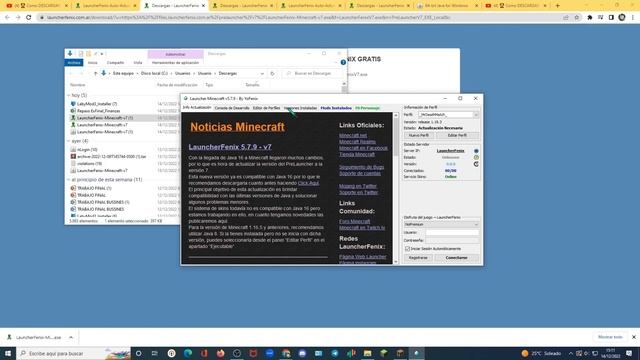Screen dimensions: 640x360
Task: Open Telegram from the taskbar
Action: click(x=335, y=353)
